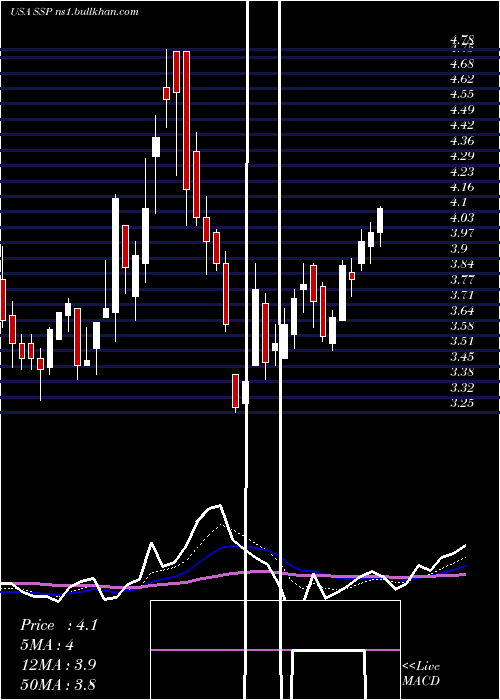Image resolution: width=500 pixels, height=700 pixels.
Task: Select the '12MA : 3.9' legend entry
Action: point(58,665)
